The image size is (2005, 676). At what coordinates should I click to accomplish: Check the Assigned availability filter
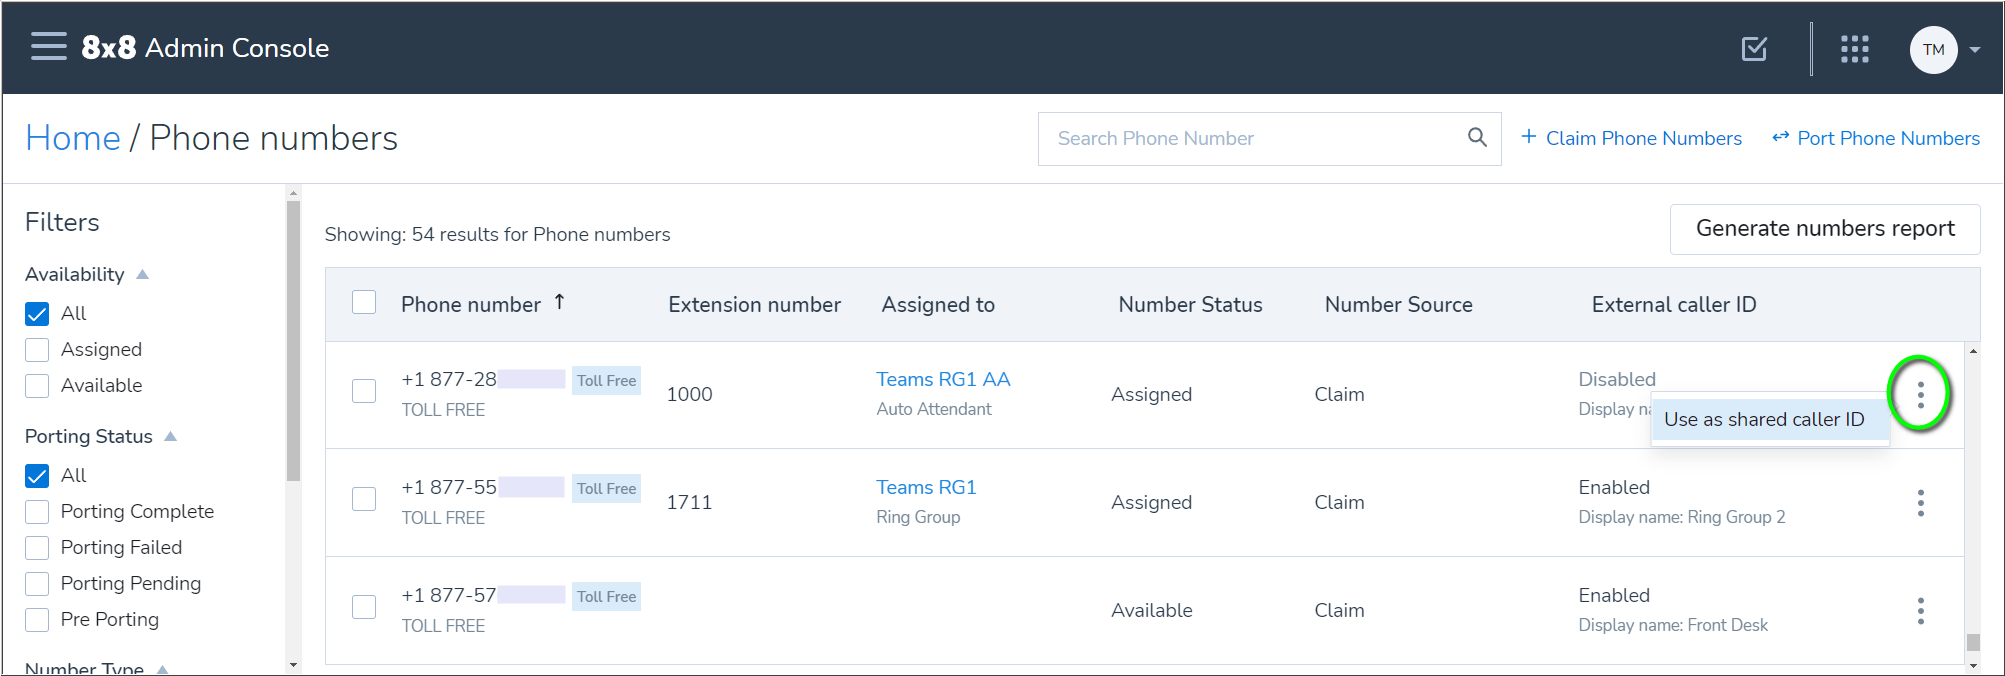pos(37,350)
